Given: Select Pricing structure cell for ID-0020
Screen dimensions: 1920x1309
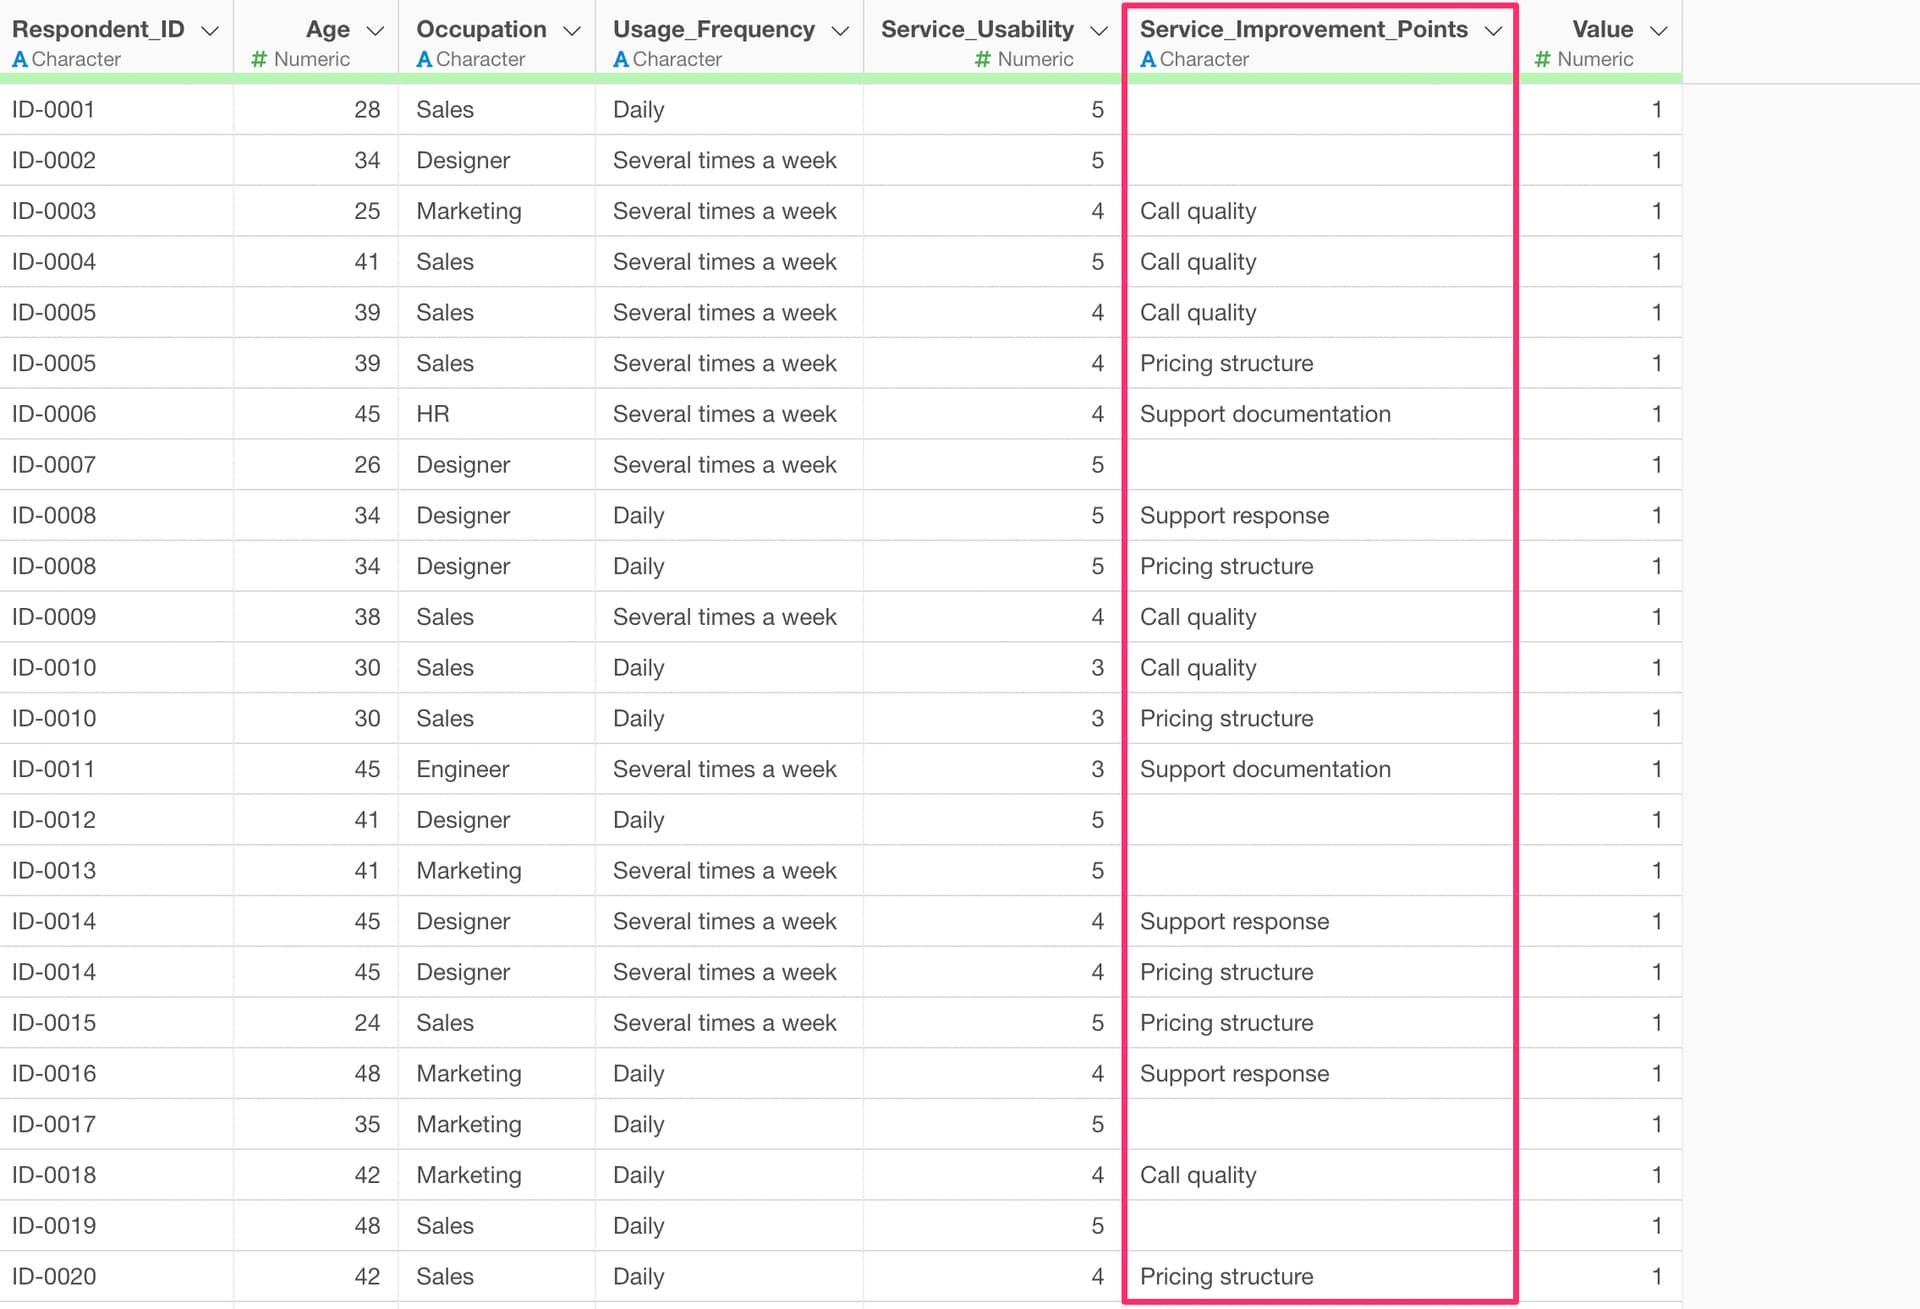Looking at the screenshot, I should click(1226, 1276).
